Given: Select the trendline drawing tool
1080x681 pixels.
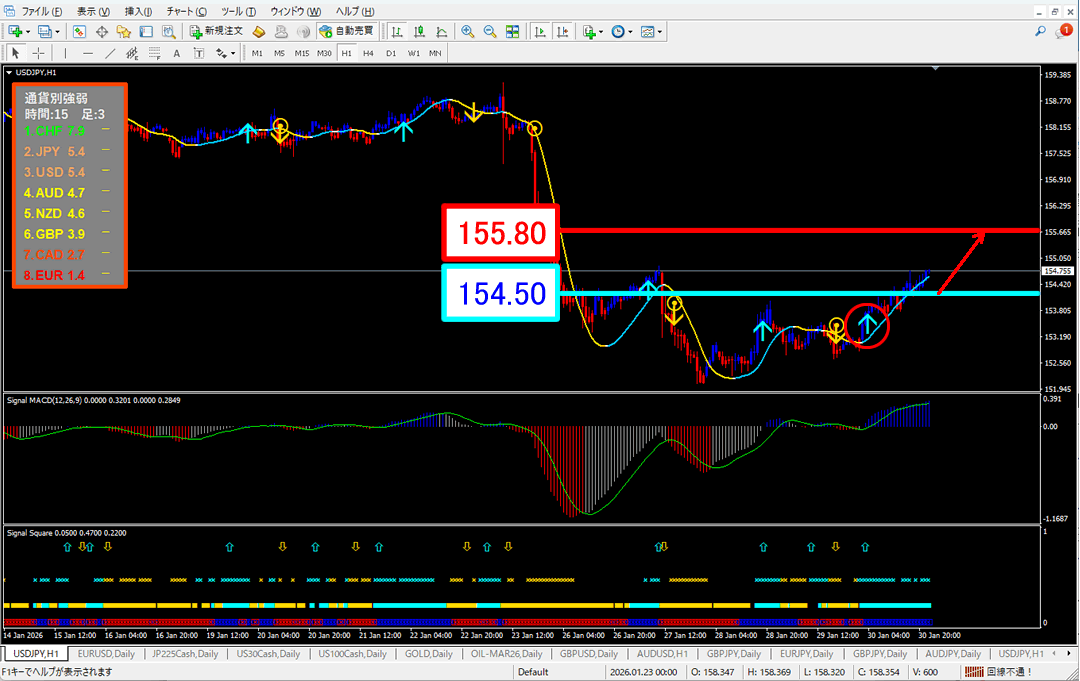Looking at the screenshot, I should (x=110, y=53).
